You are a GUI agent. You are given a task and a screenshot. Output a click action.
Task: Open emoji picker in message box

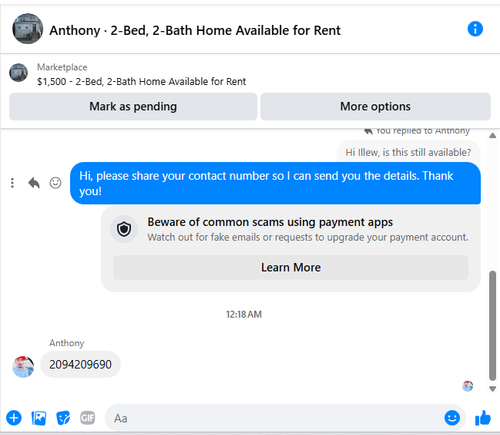click(452, 418)
